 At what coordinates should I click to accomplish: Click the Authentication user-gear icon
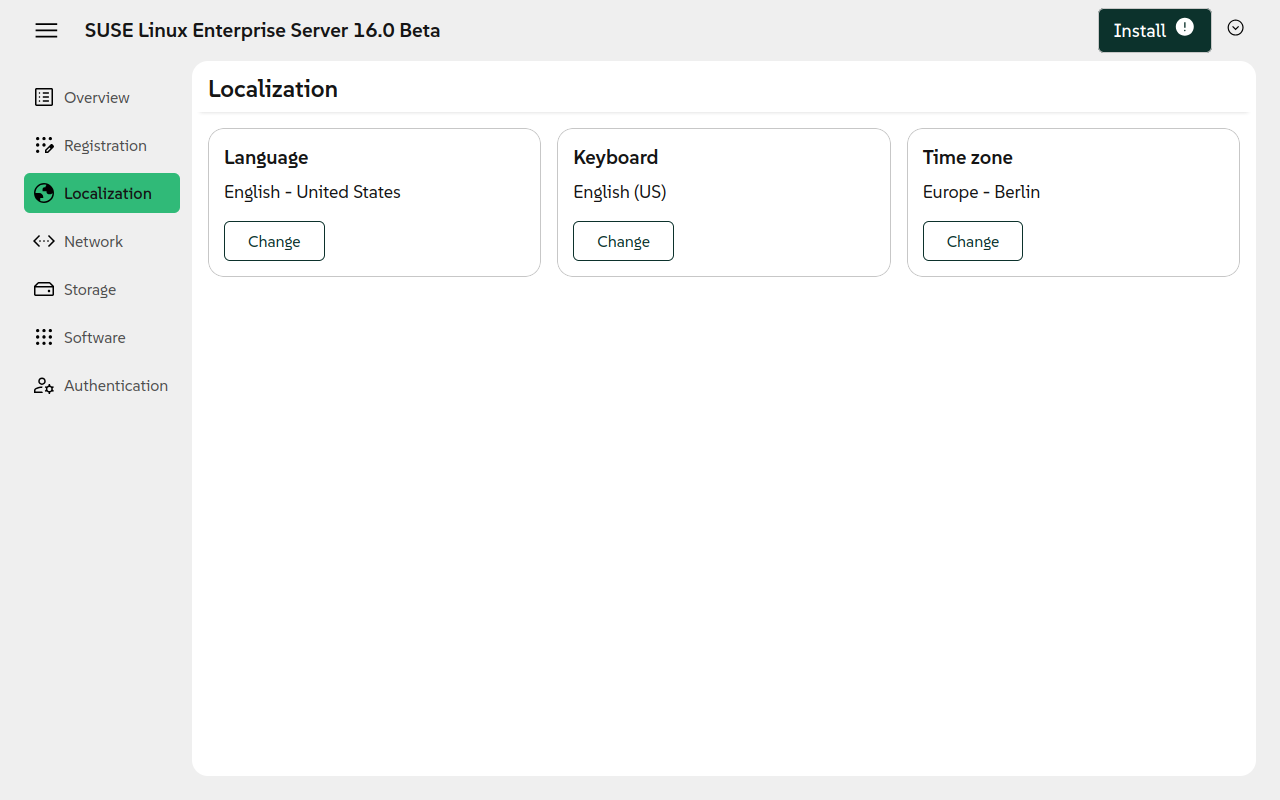click(x=44, y=385)
